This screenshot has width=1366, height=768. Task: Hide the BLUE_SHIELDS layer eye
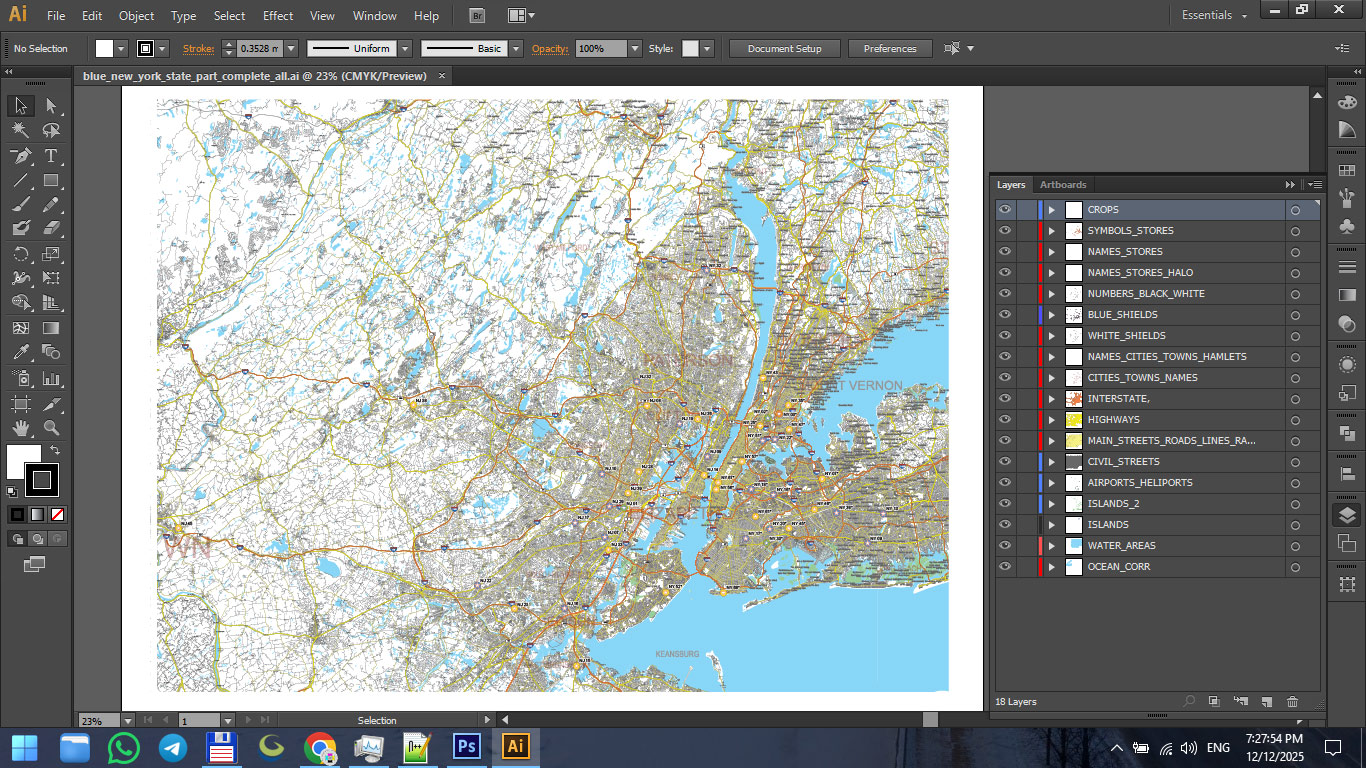(x=1005, y=315)
